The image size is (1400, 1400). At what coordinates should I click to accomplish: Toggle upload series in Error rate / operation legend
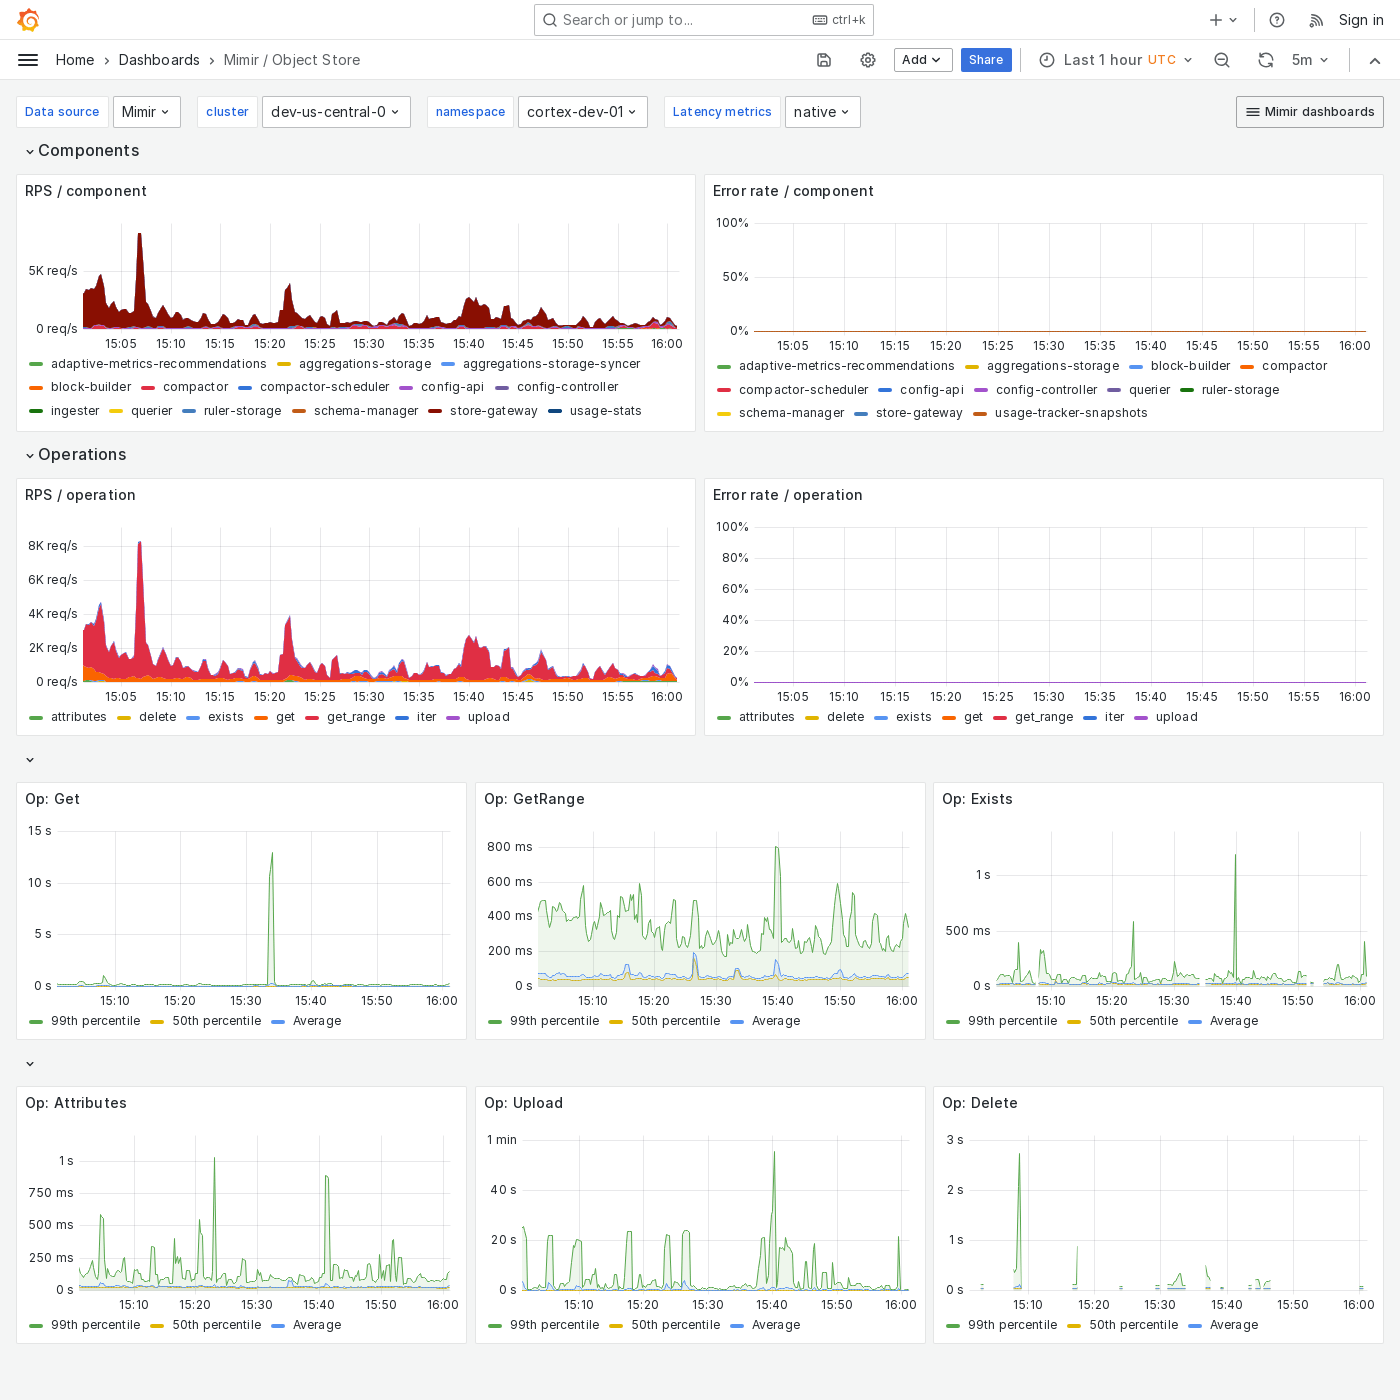tap(1177, 717)
